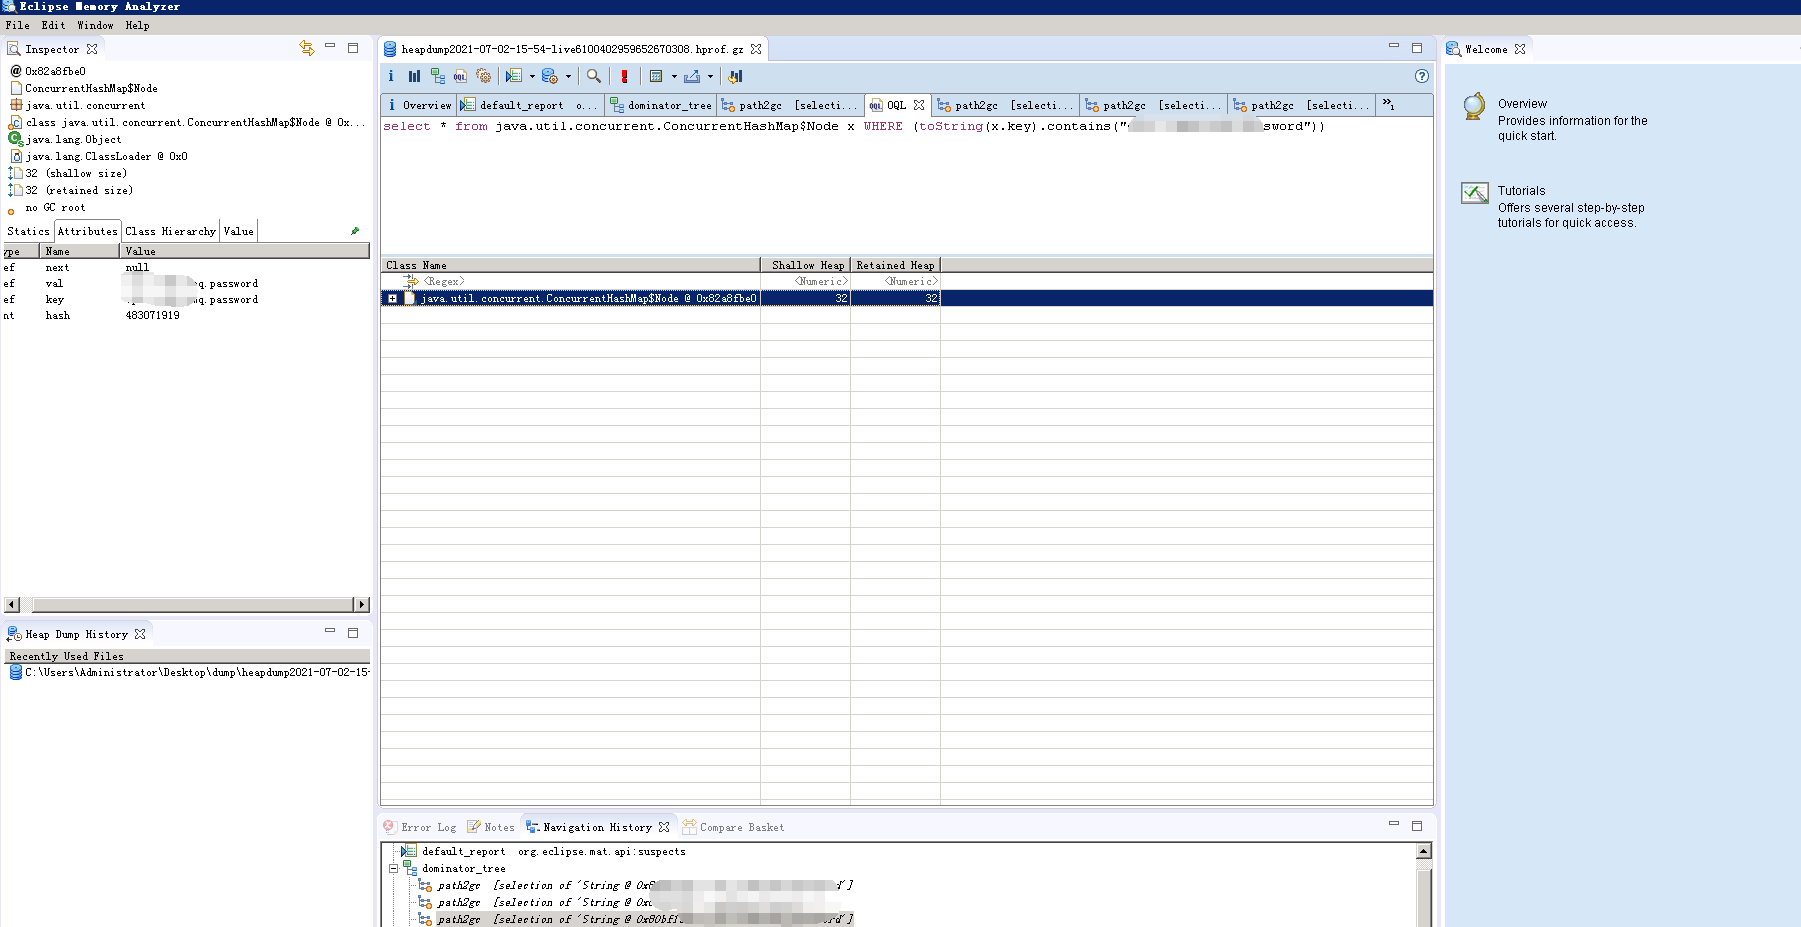Viewport: 1801px width, 927px height.
Task: Open the thread overview gear icon
Action: pyautogui.click(x=484, y=76)
